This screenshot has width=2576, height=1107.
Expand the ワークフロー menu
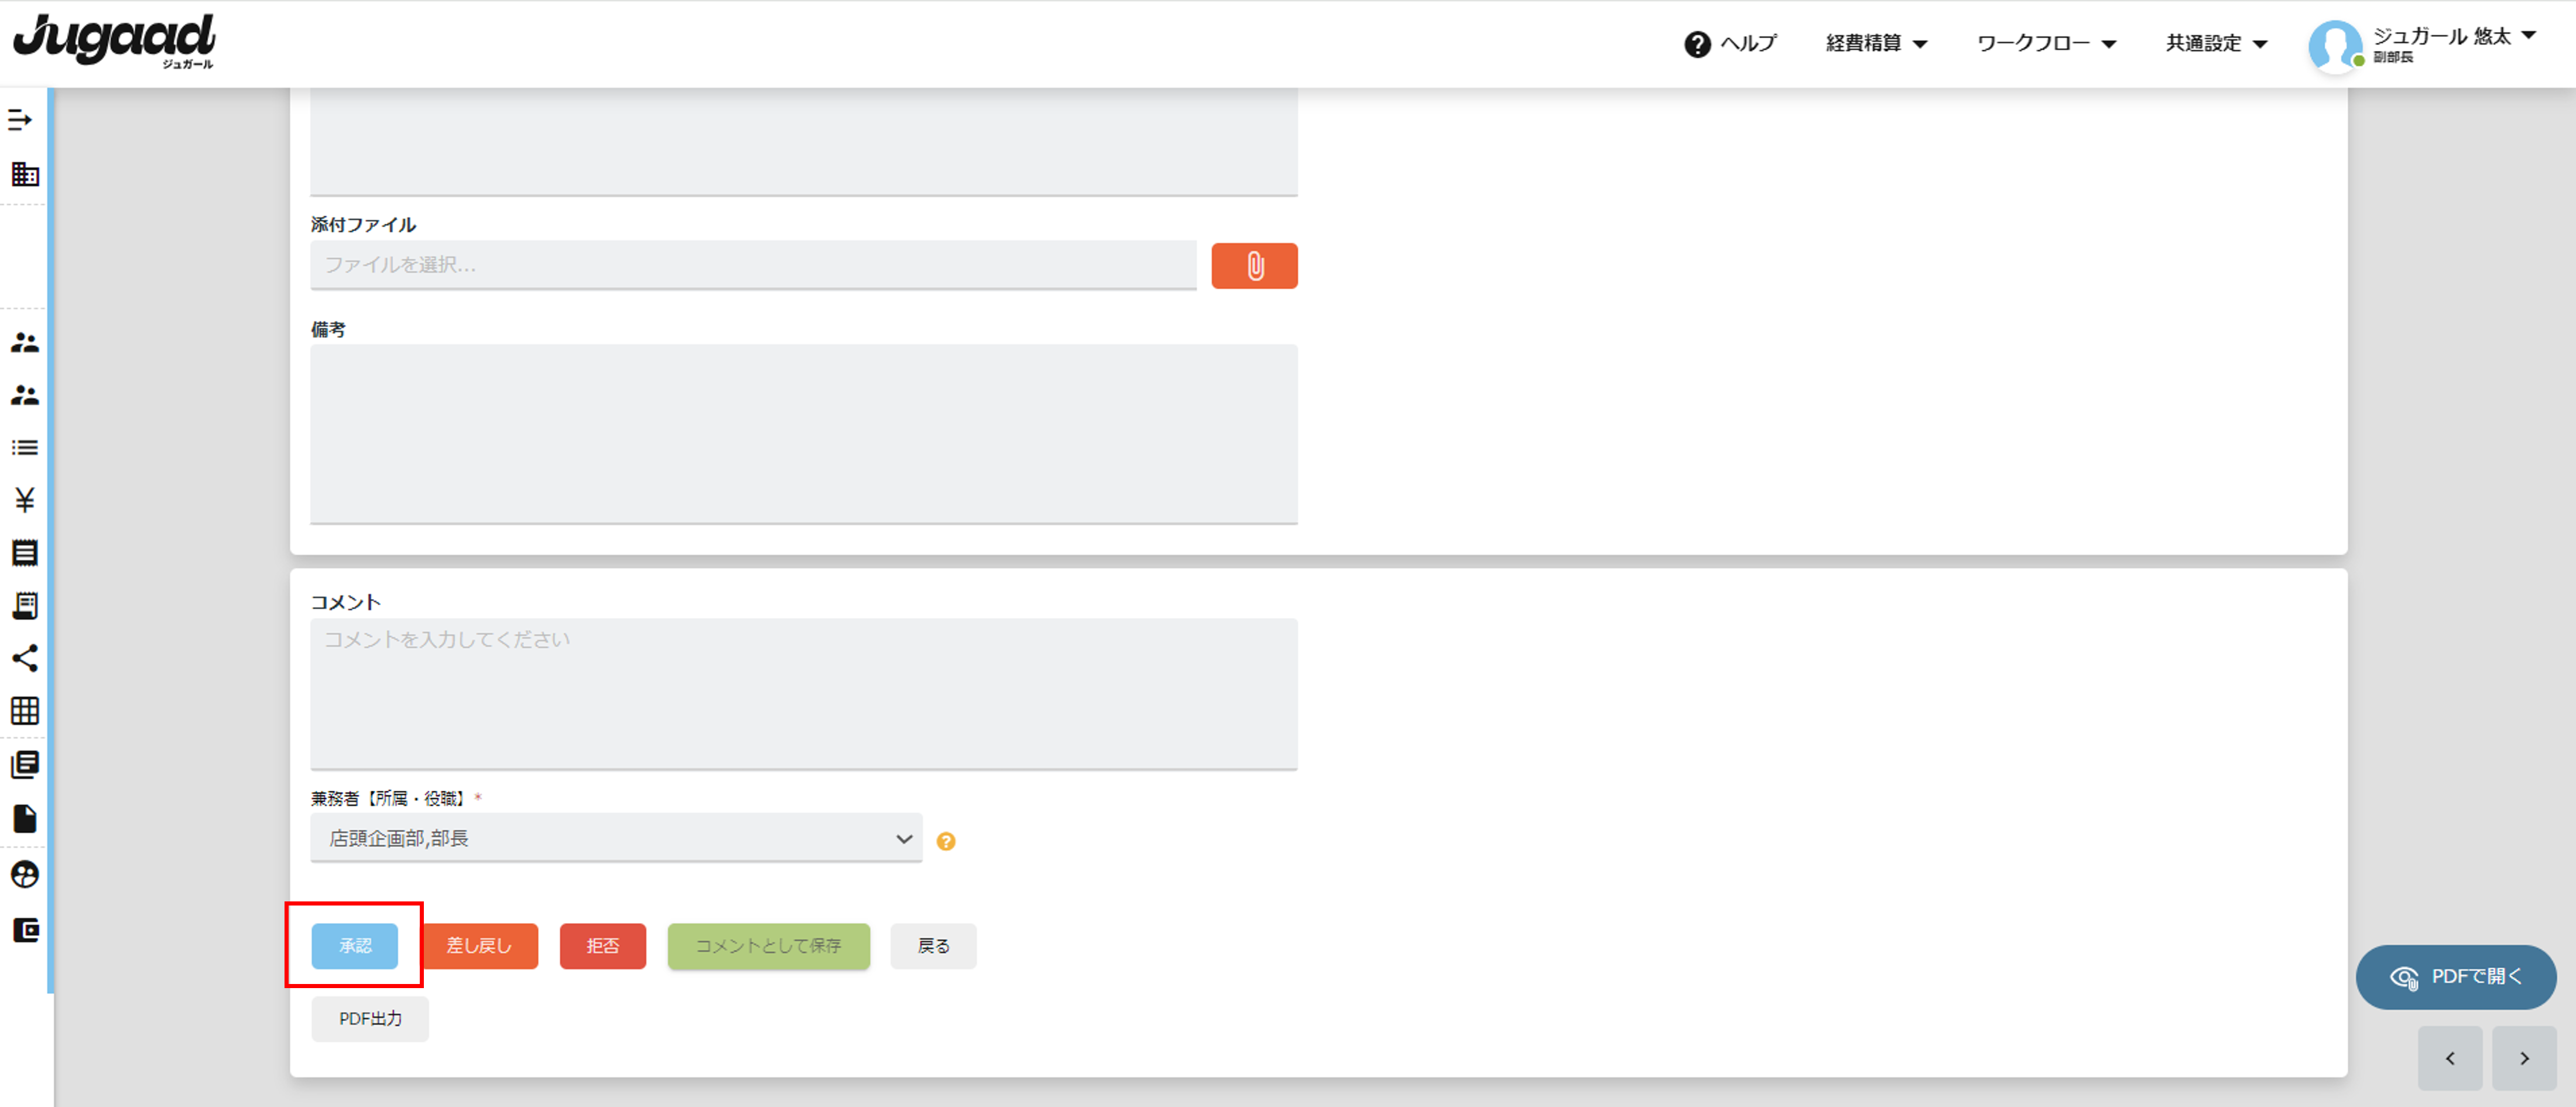[x=2046, y=43]
